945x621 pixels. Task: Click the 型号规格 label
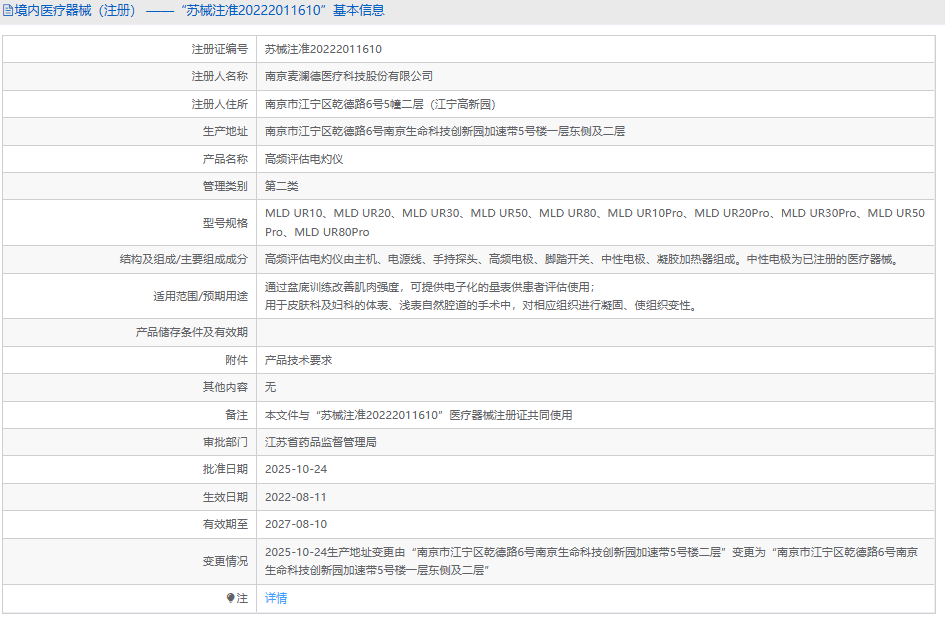225,223
